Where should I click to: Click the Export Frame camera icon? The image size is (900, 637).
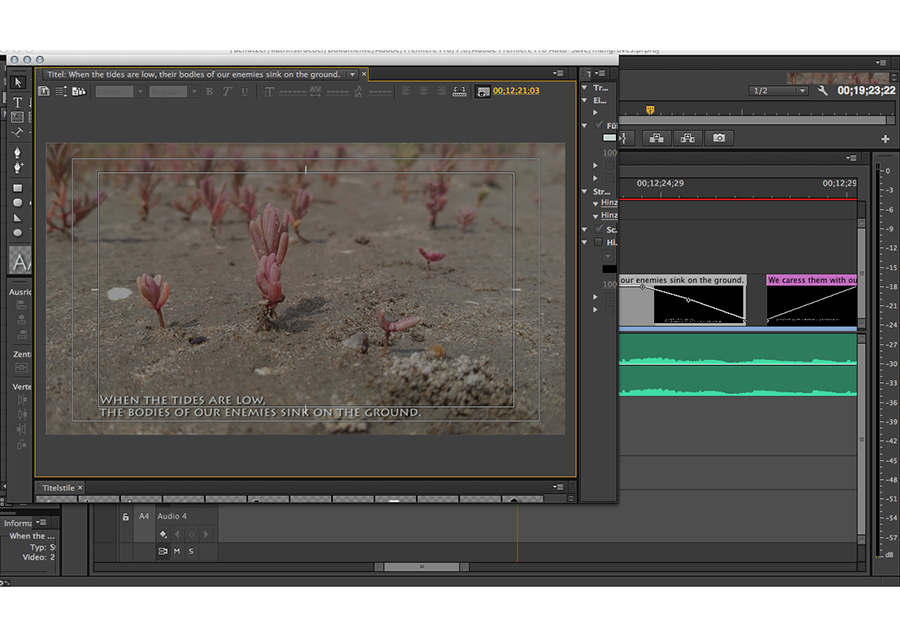(x=718, y=138)
